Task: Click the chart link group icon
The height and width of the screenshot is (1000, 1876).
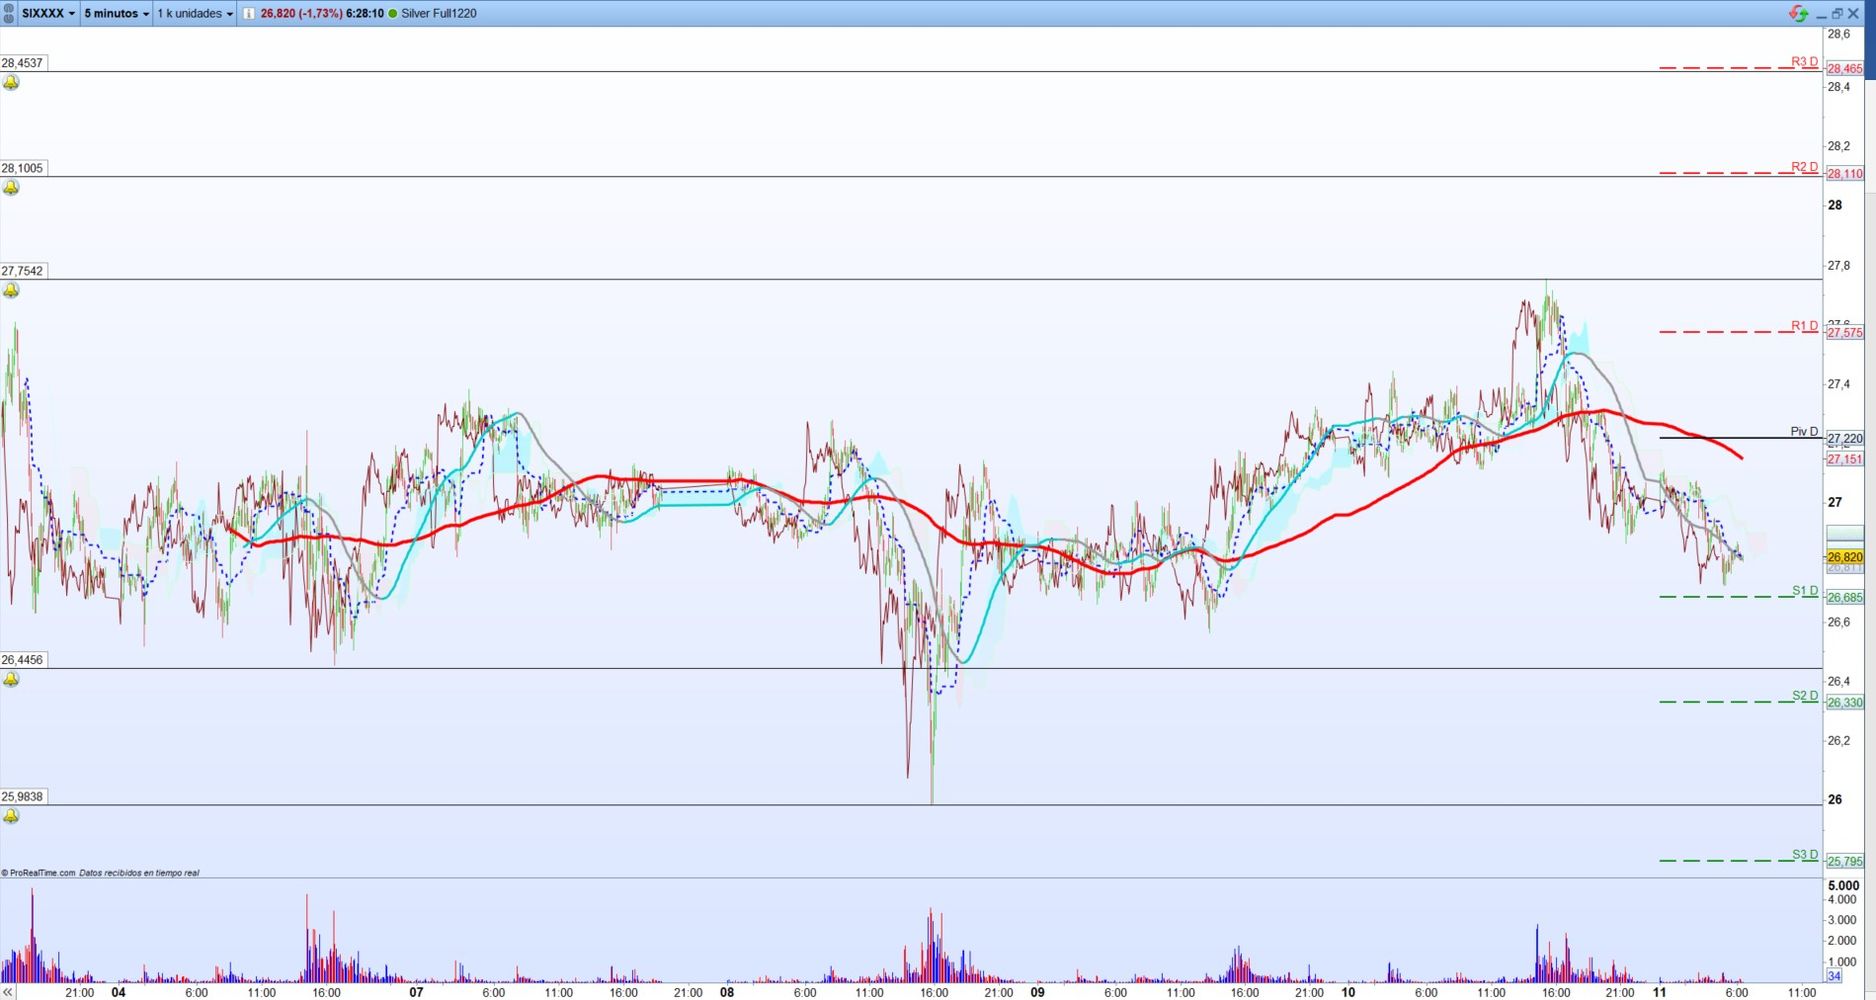Action: (x=9, y=13)
